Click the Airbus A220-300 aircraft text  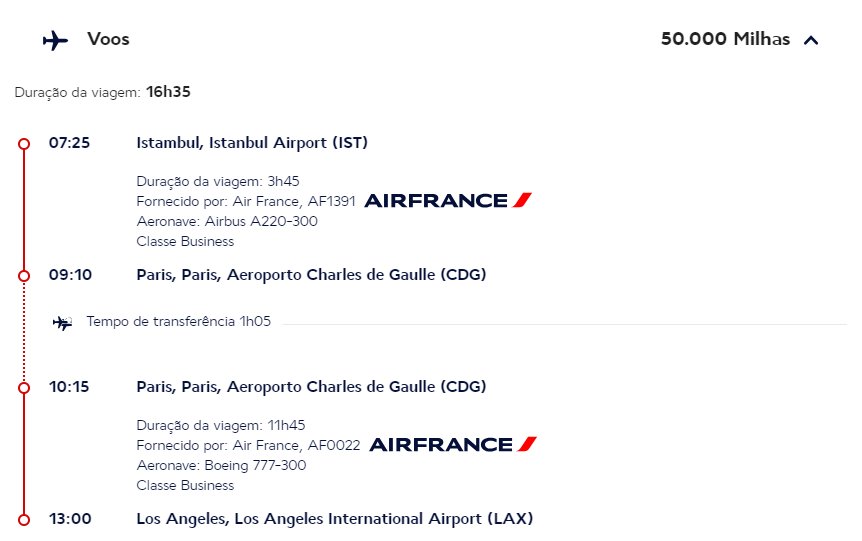[x=261, y=222]
